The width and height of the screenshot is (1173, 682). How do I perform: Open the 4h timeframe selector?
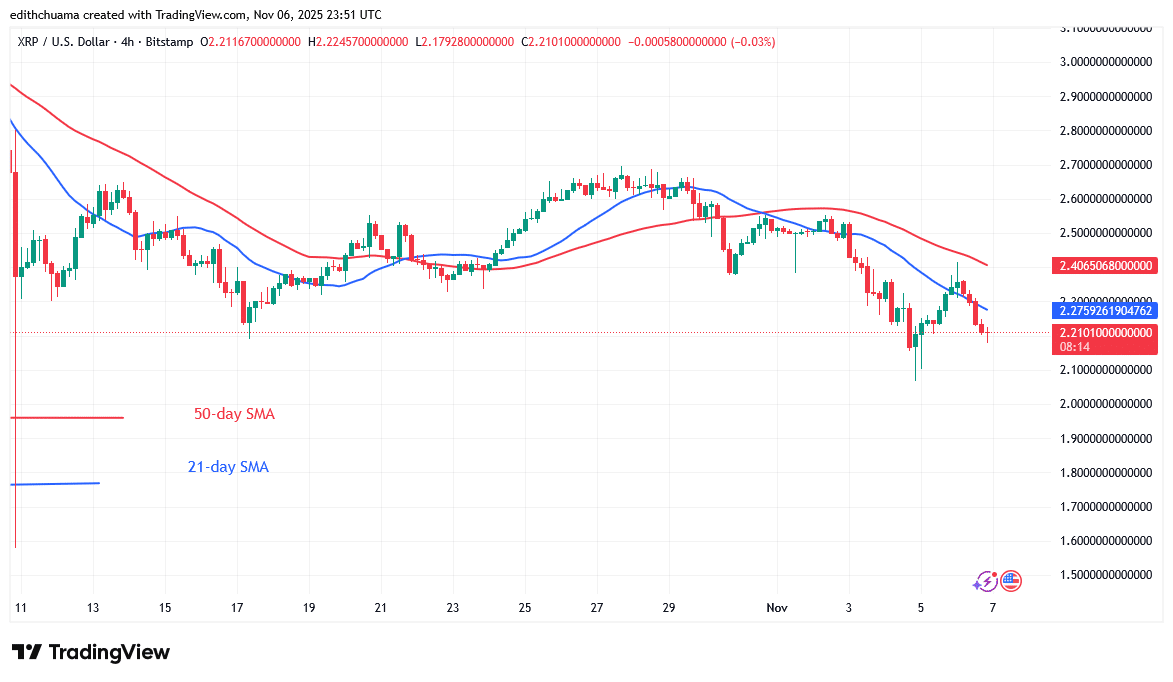click(x=125, y=43)
